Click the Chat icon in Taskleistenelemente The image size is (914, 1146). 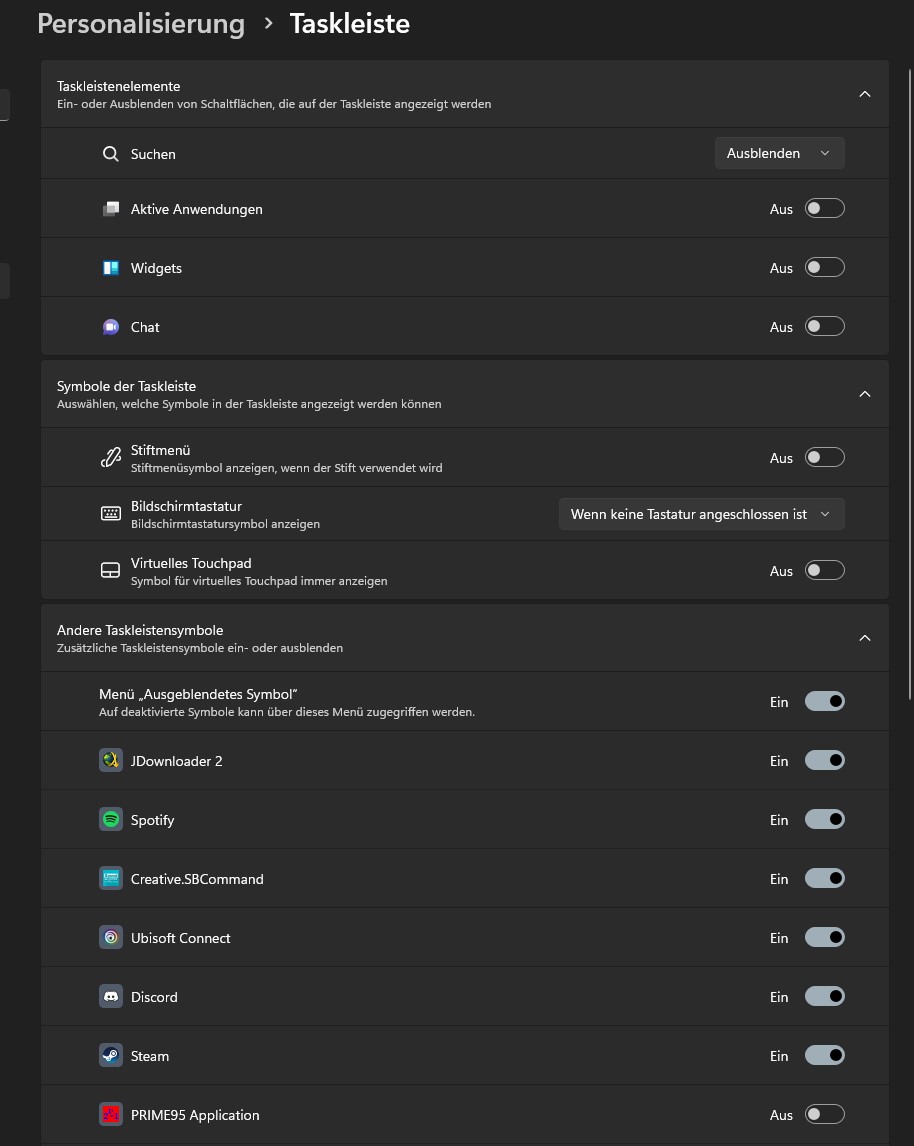(x=111, y=327)
